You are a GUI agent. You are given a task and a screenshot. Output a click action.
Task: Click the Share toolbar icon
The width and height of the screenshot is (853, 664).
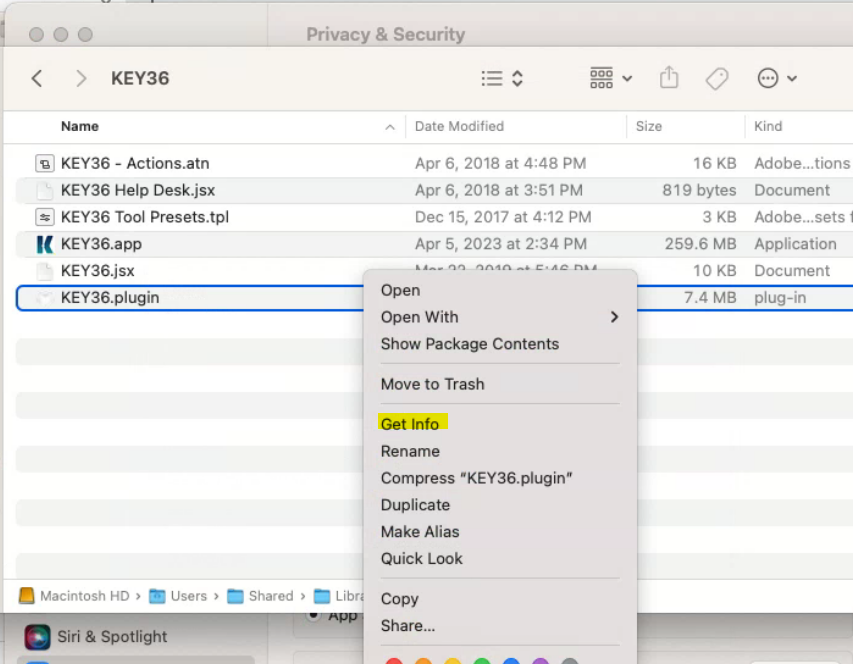click(x=669, y=77)
